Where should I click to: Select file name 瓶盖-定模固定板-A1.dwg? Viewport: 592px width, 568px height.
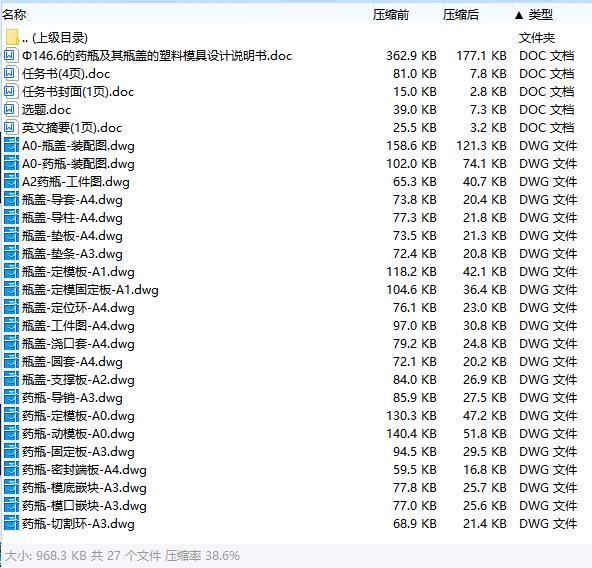click(x=90, y=290)
